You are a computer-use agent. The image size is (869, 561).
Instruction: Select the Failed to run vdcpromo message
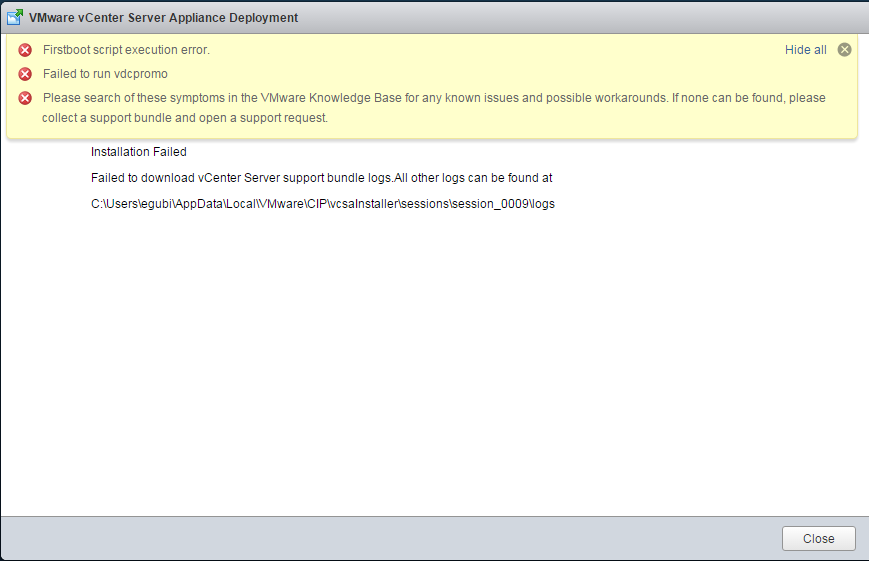tap(105, 74)
